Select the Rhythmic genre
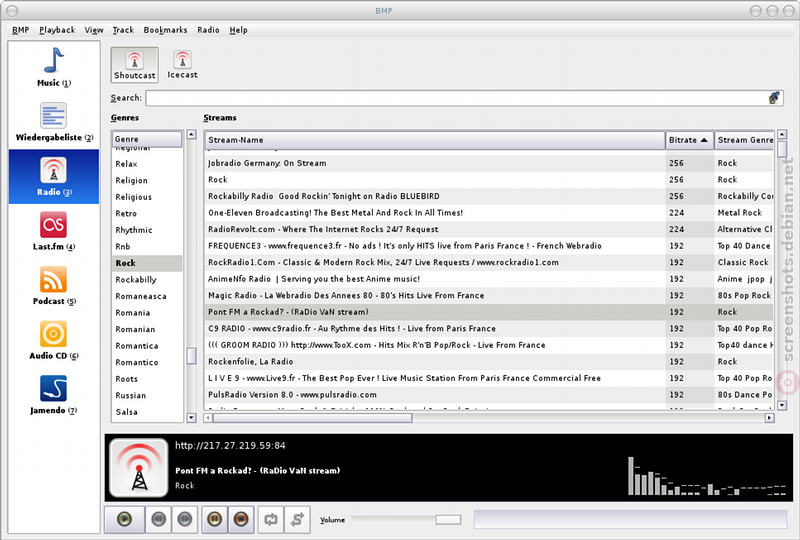Image resolution: width=800 pixels, height=540 pixels. coord(147,230)
